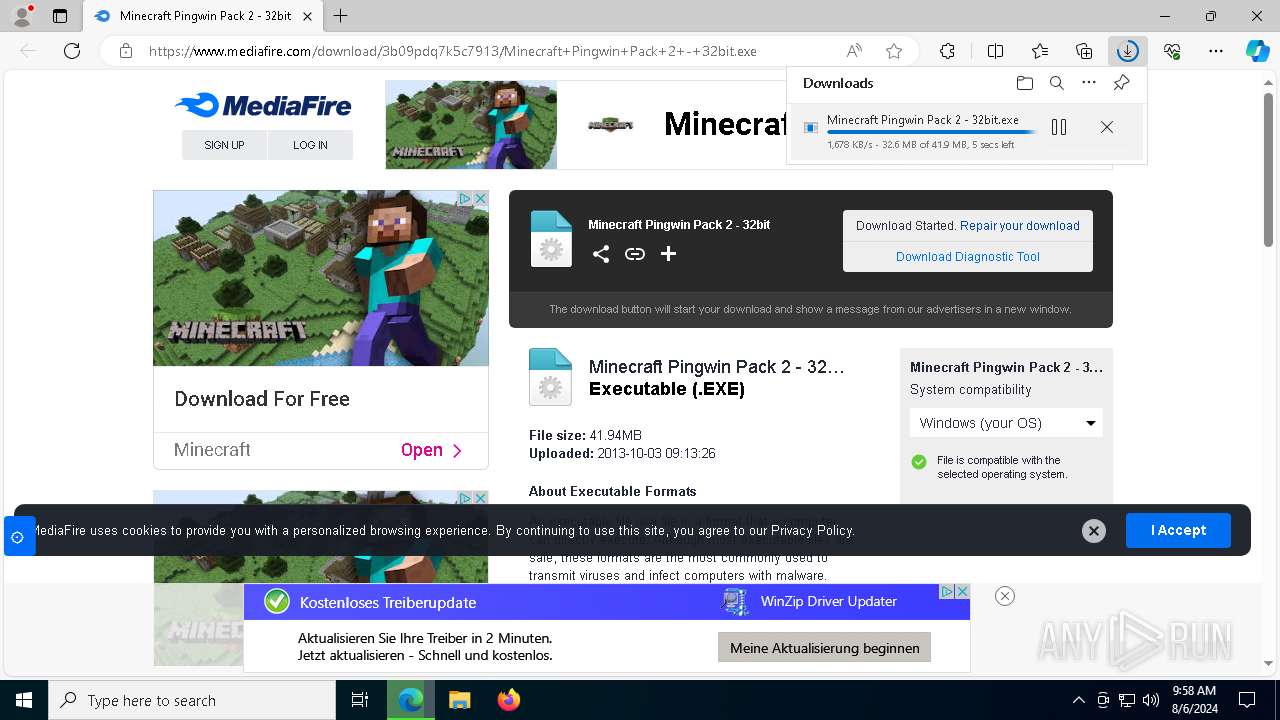Image resolution: width=1280 pixels, height=720 pixels.
Task: Open the notification center
Action: [x=1247, y=700]
